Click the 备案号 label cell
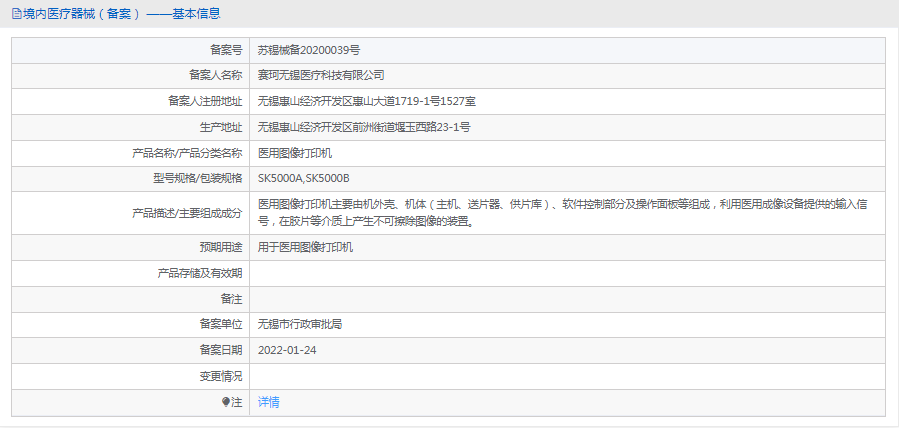The image size is (899, 428). point(226,50)
